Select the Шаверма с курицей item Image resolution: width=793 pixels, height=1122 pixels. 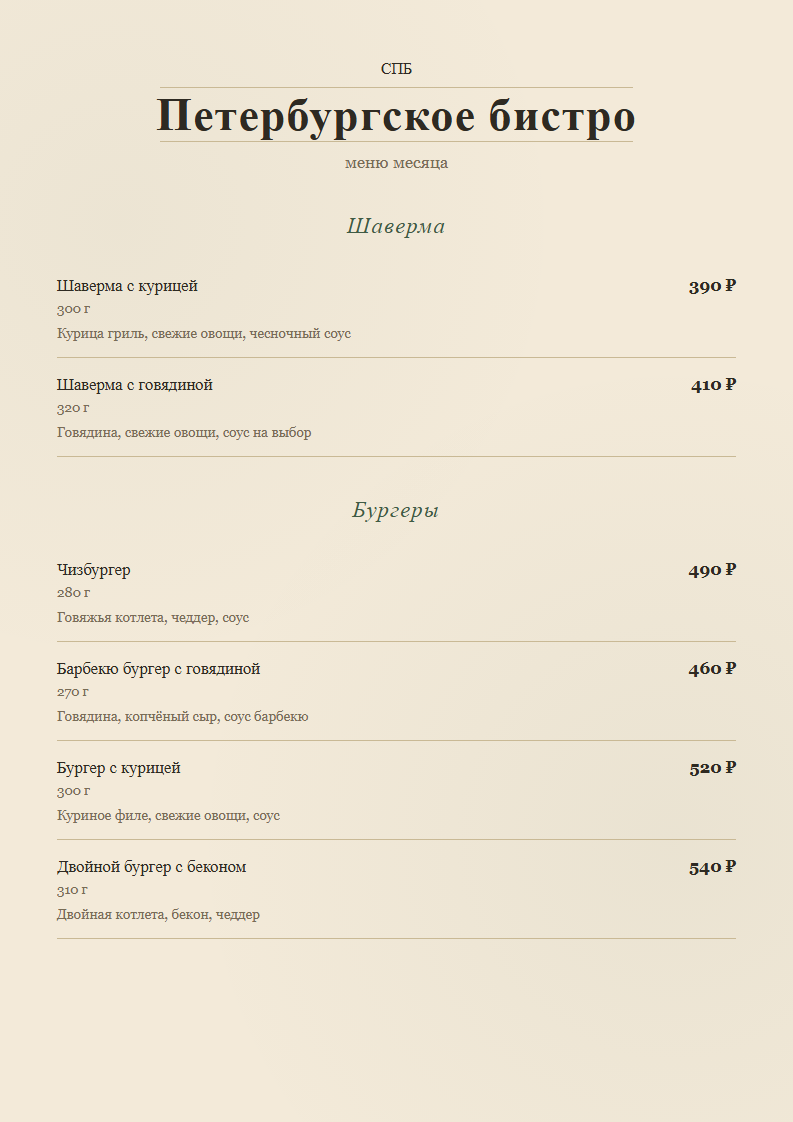(127, 286)
